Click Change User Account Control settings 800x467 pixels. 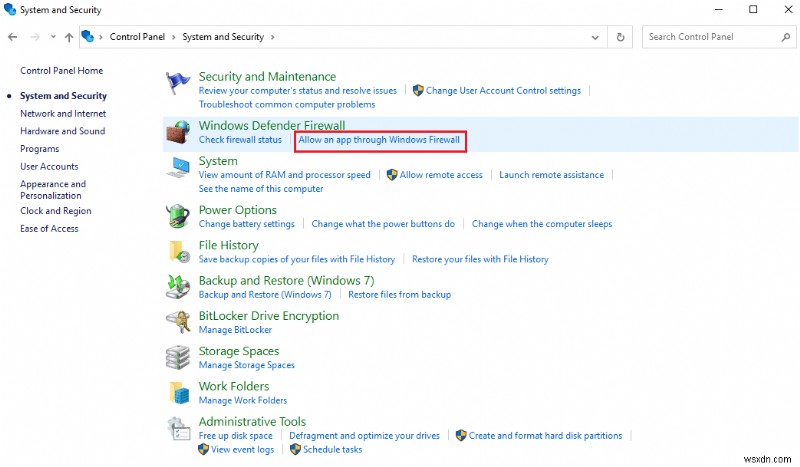click(x=503, y=91)
